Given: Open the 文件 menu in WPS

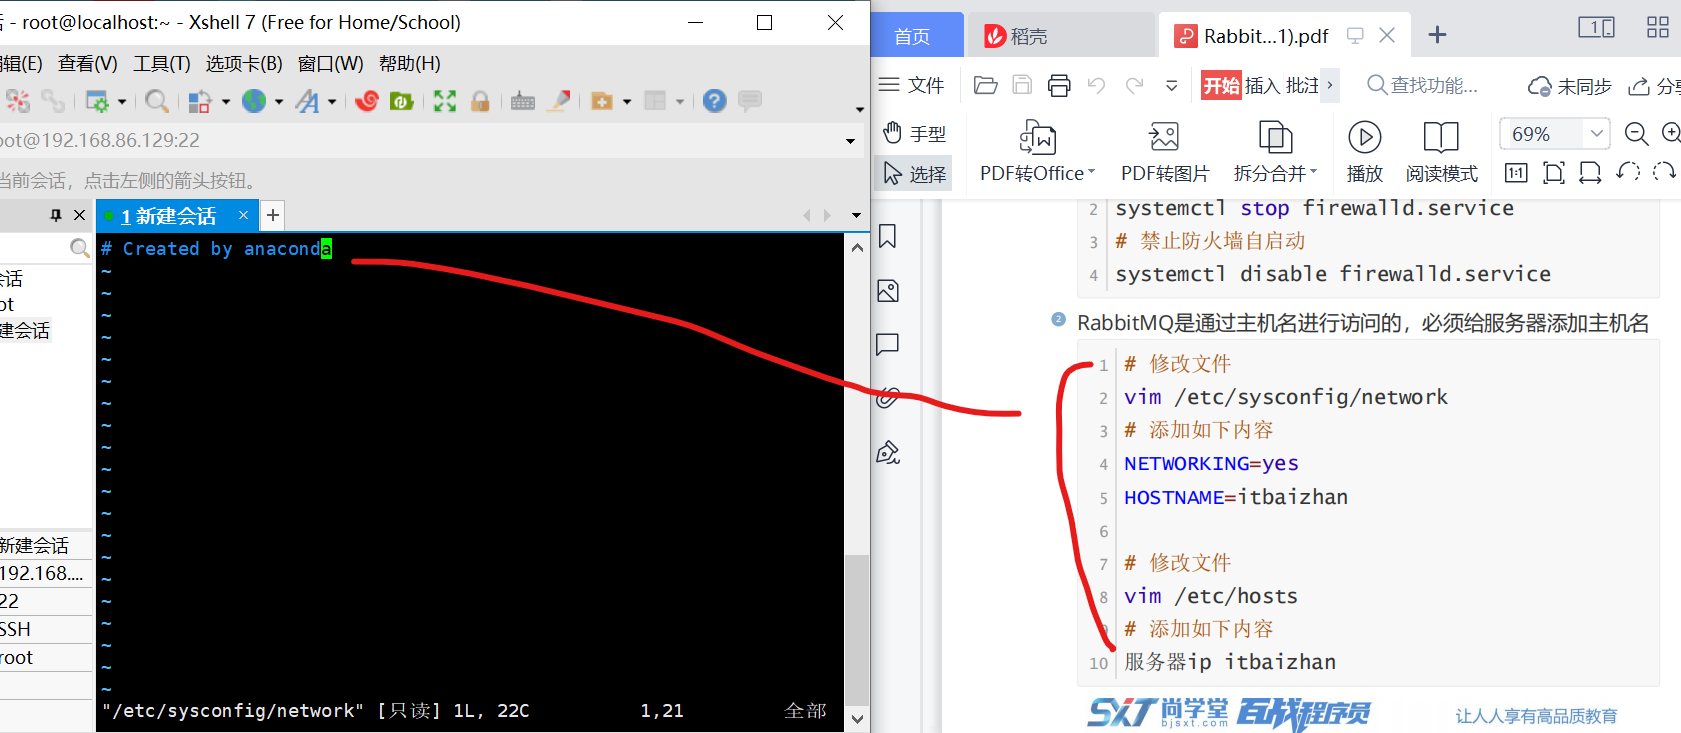Looking at the screenshot, I should tap(911, 85).
